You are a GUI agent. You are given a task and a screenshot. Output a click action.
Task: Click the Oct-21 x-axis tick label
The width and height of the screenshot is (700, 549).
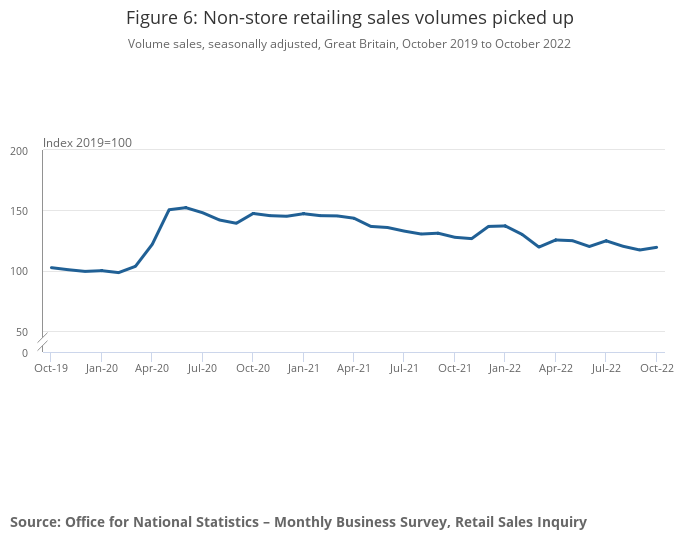(x=455, y=368)
